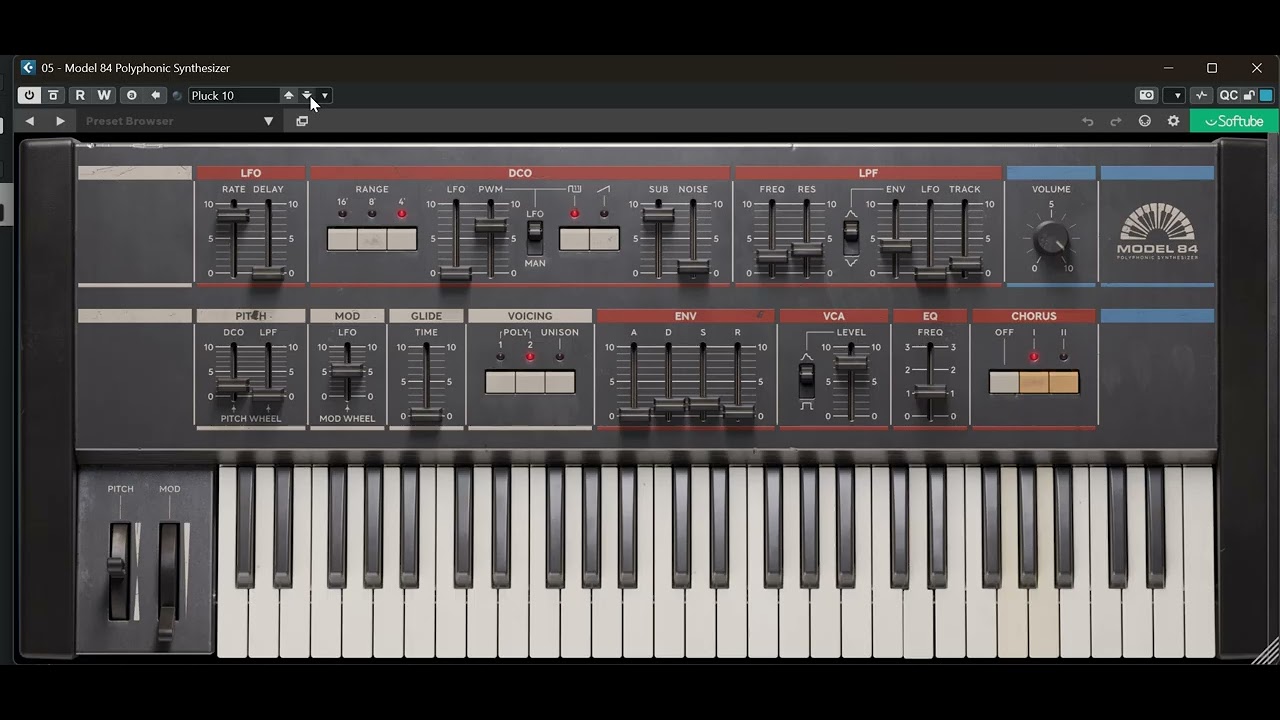This screenshot has width=1280, height=720.
Task: Click the ENV Release (R) slider
Action: click(738, 411)
